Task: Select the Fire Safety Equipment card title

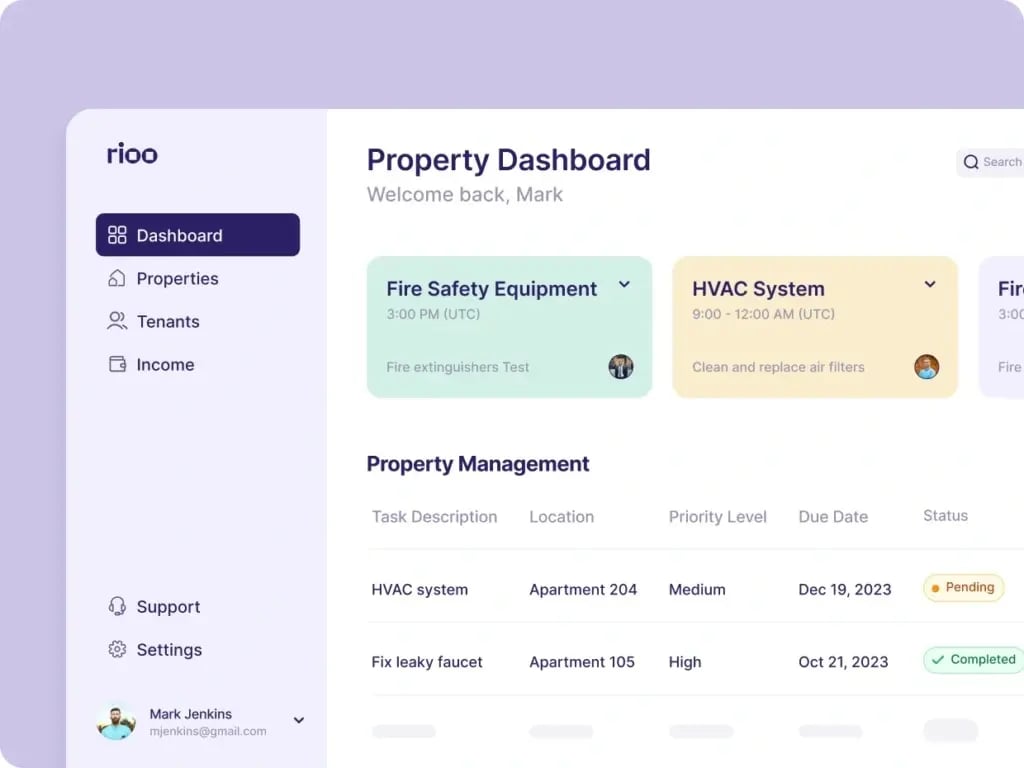Action: click(491, 289)
